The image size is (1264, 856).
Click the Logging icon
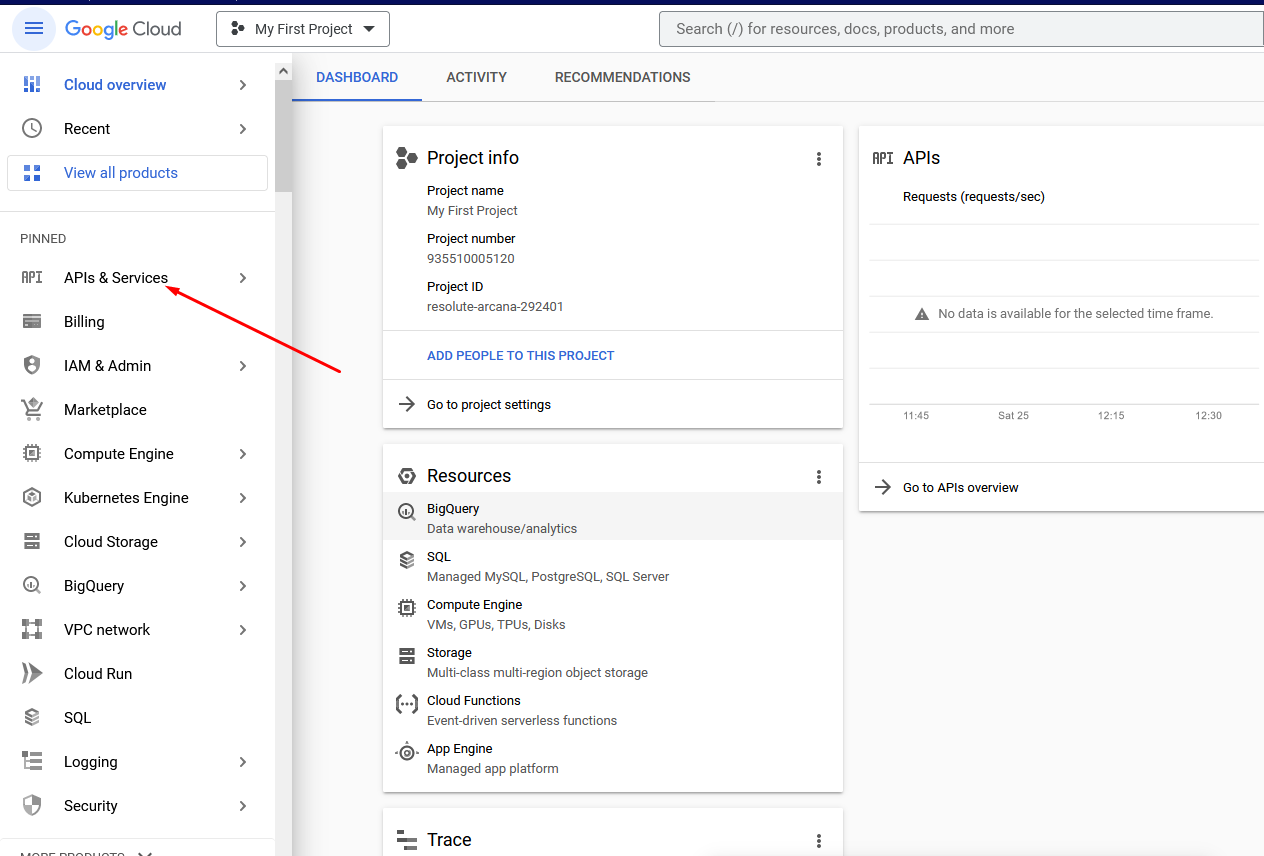pos(32,762)
